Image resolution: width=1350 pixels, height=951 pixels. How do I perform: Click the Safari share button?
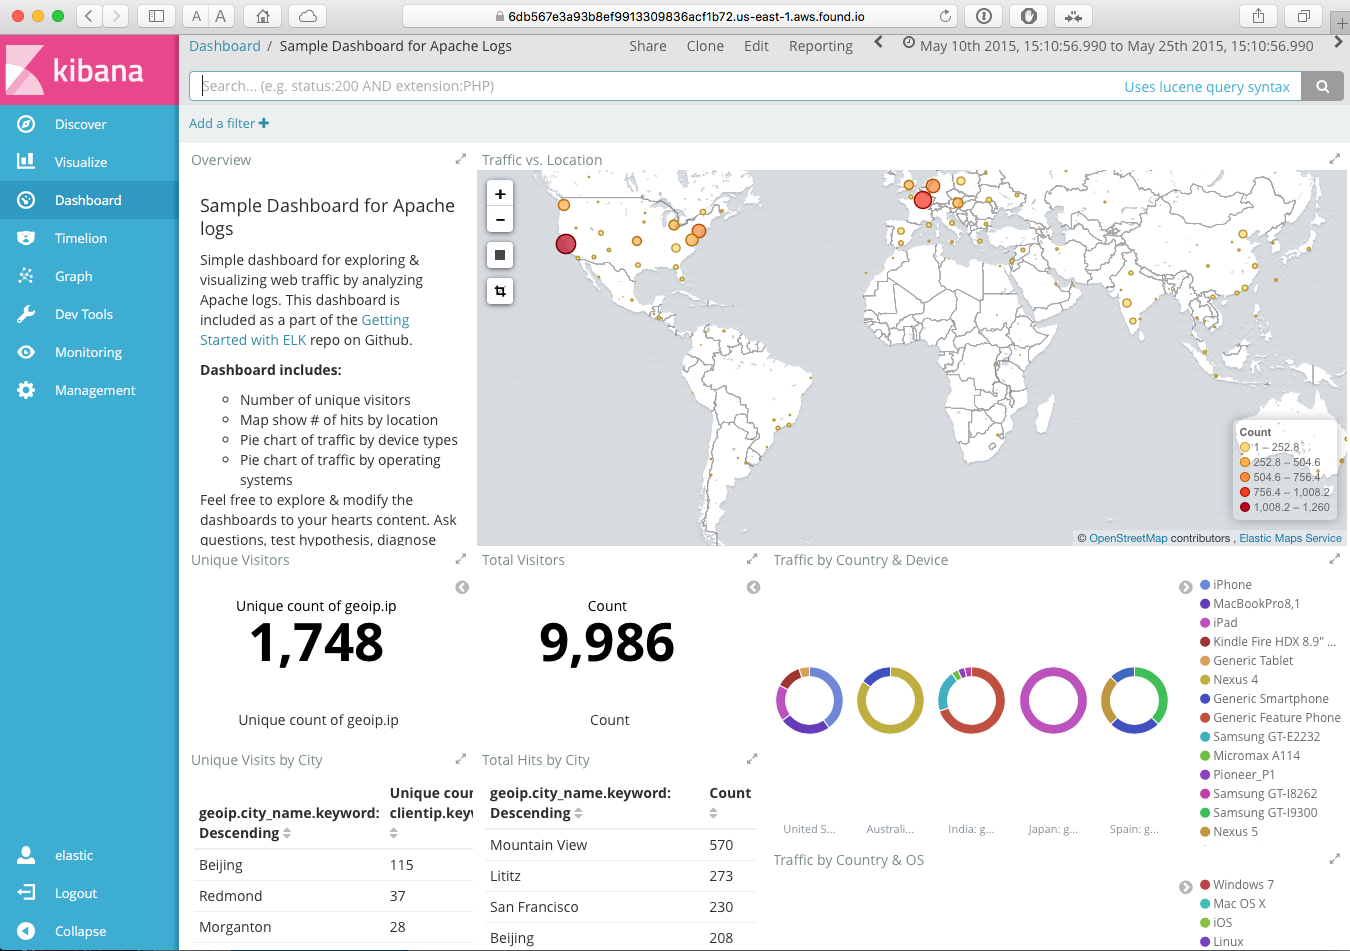click(1258, 16)
